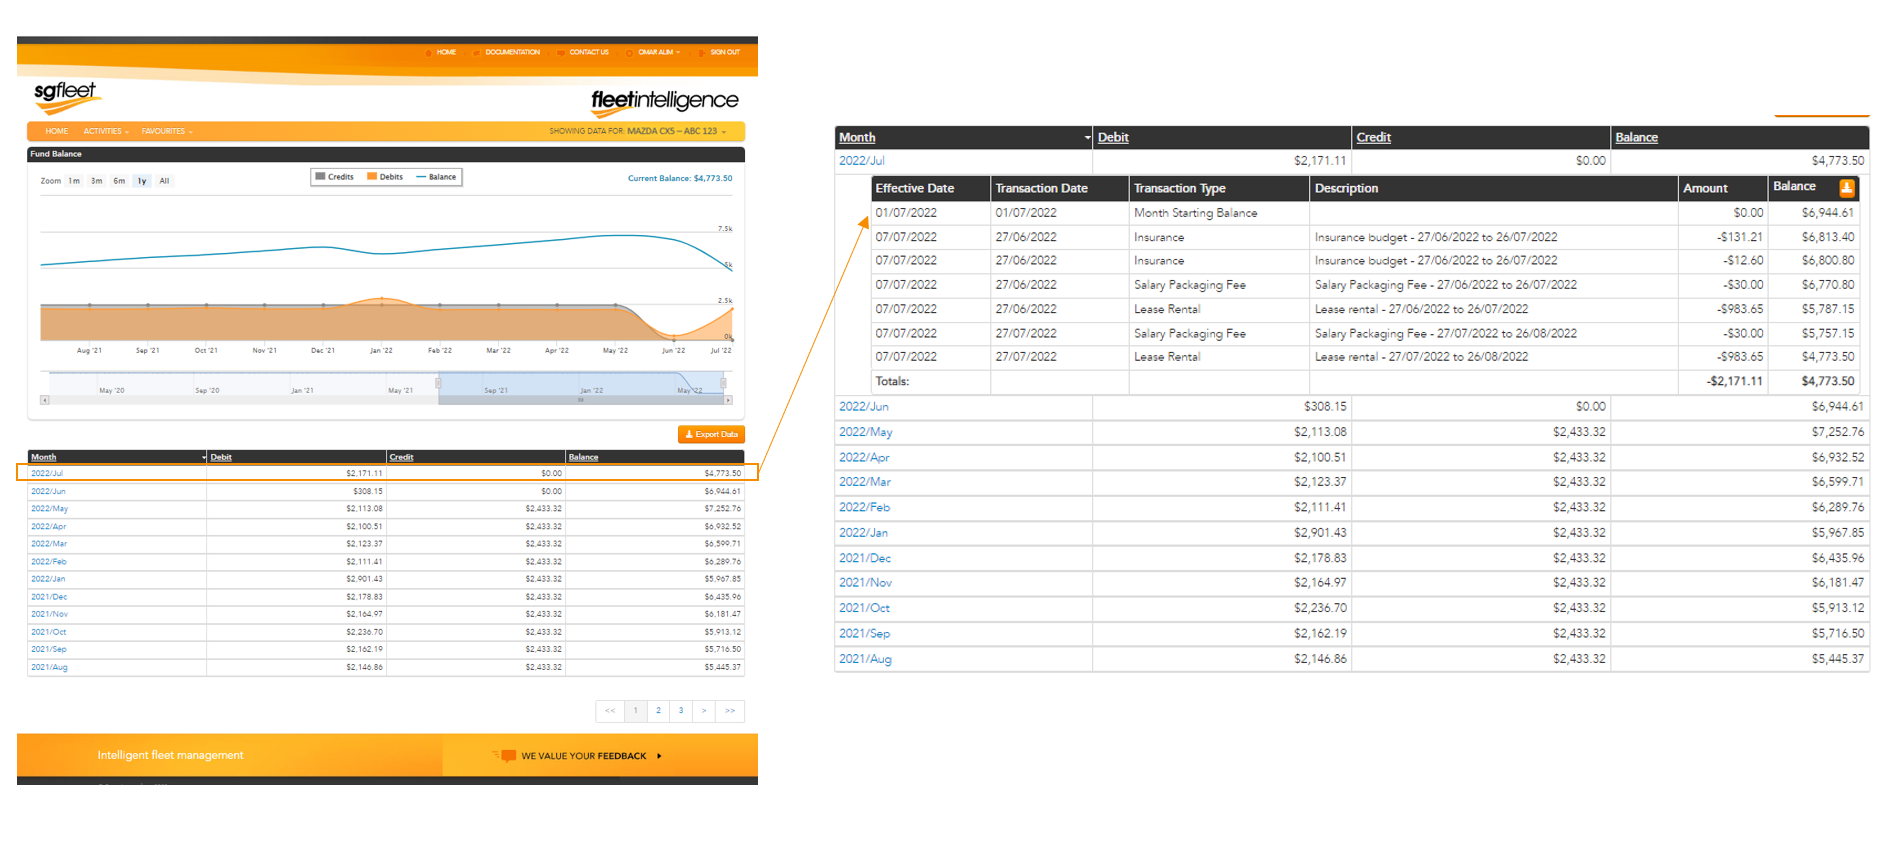
Task: Click Home in the orange navigation bar
Action: pyautogui.click(x=57, y=131)
